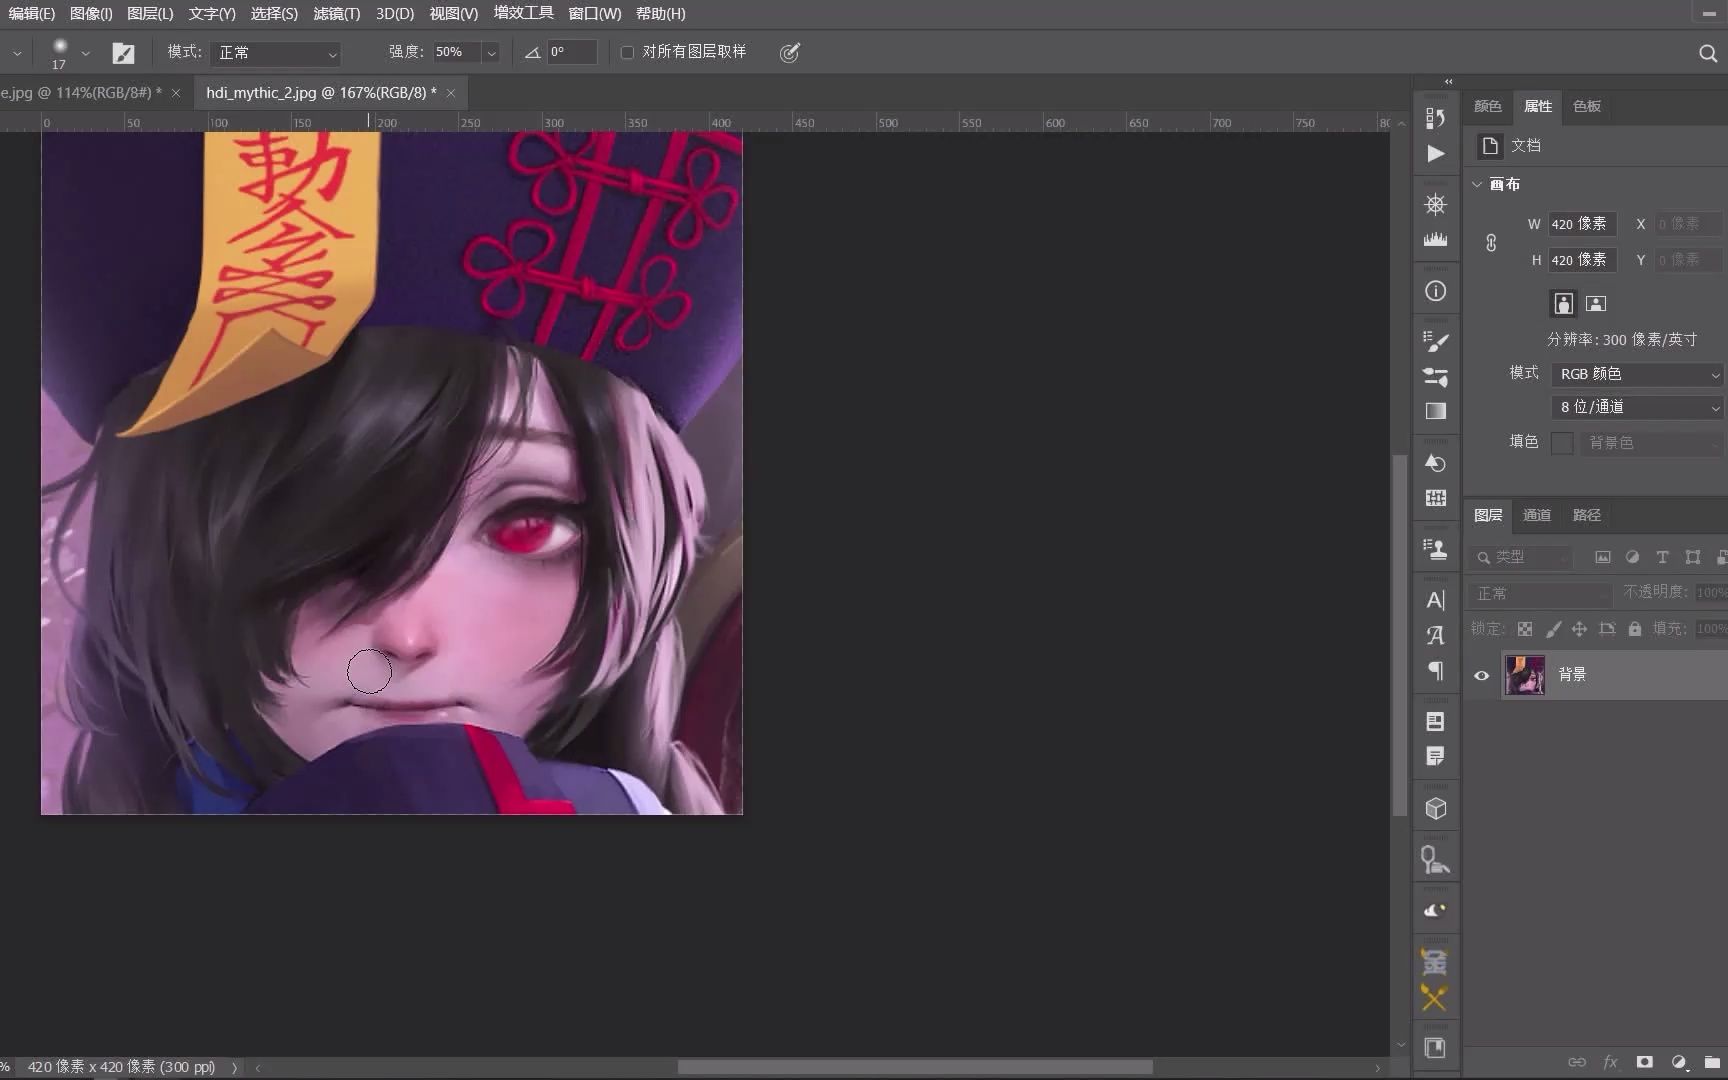This screenshot has width=1728, height=1080.
Task: Open the Character panel icon
Action: pos(1435,600)
